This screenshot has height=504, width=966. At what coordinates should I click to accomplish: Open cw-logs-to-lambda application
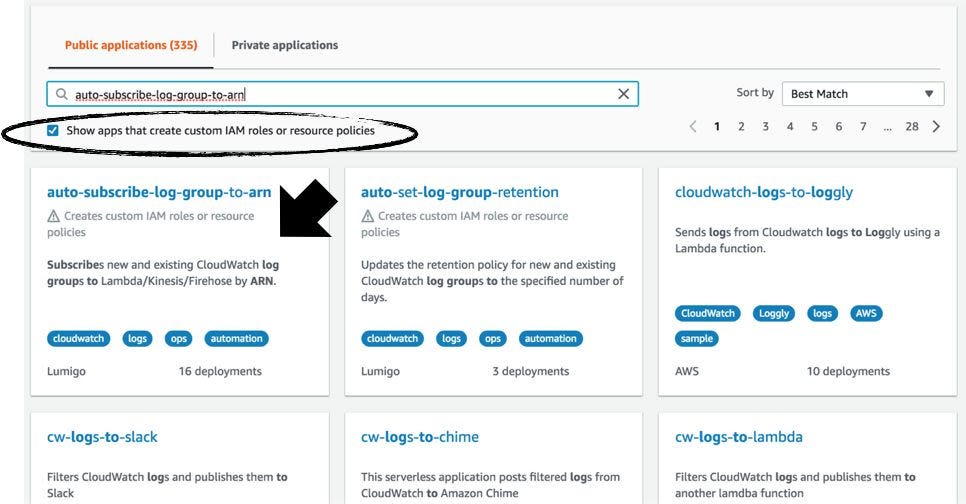click(x=739, y=437)
